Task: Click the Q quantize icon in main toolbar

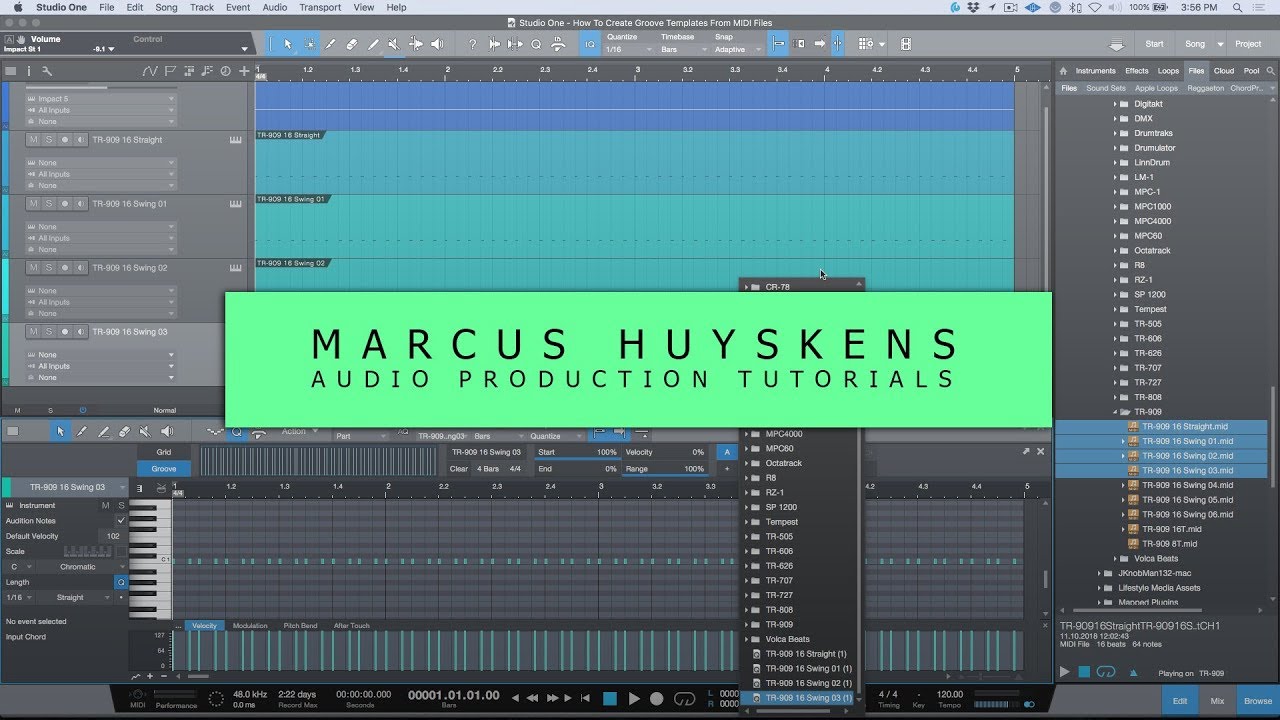Action: (x=536, y=44)
